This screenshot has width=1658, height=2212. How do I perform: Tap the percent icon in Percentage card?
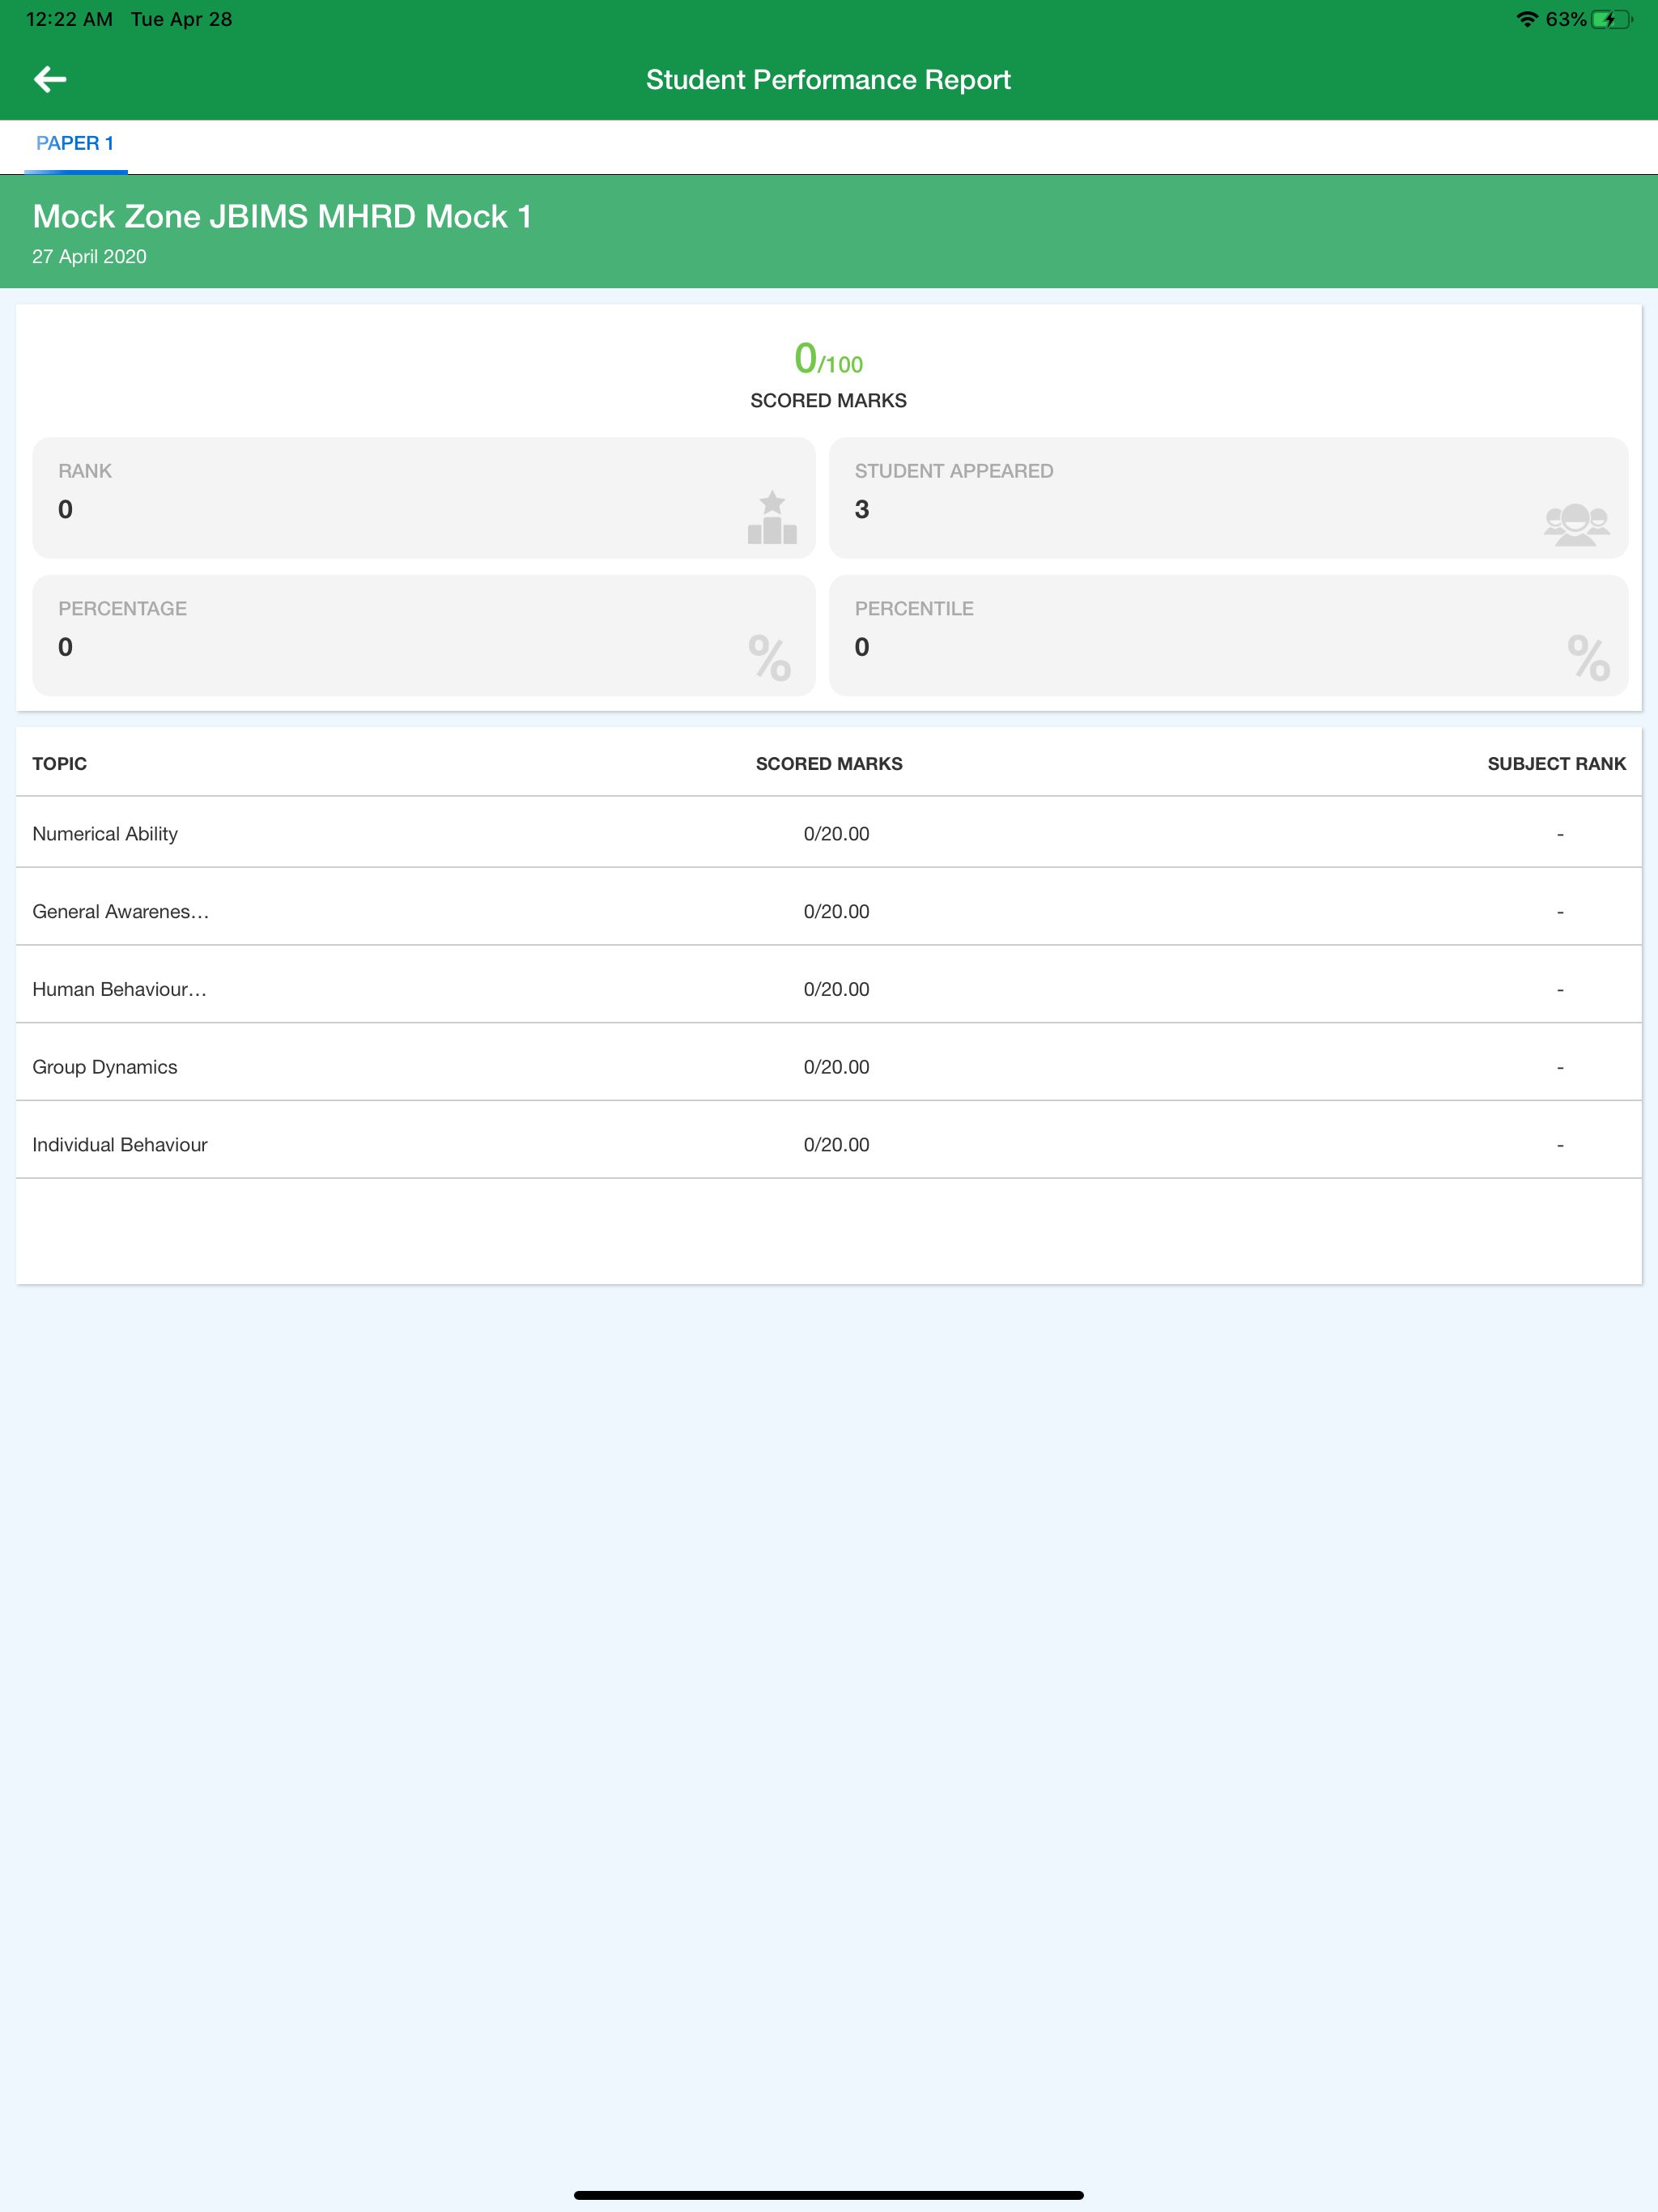point(769,657)
